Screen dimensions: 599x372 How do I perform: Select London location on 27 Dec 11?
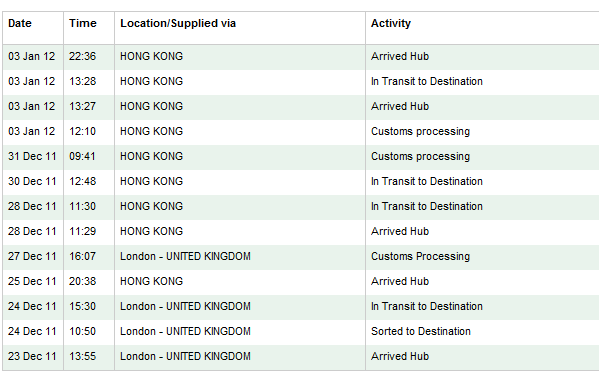[185, 256]
